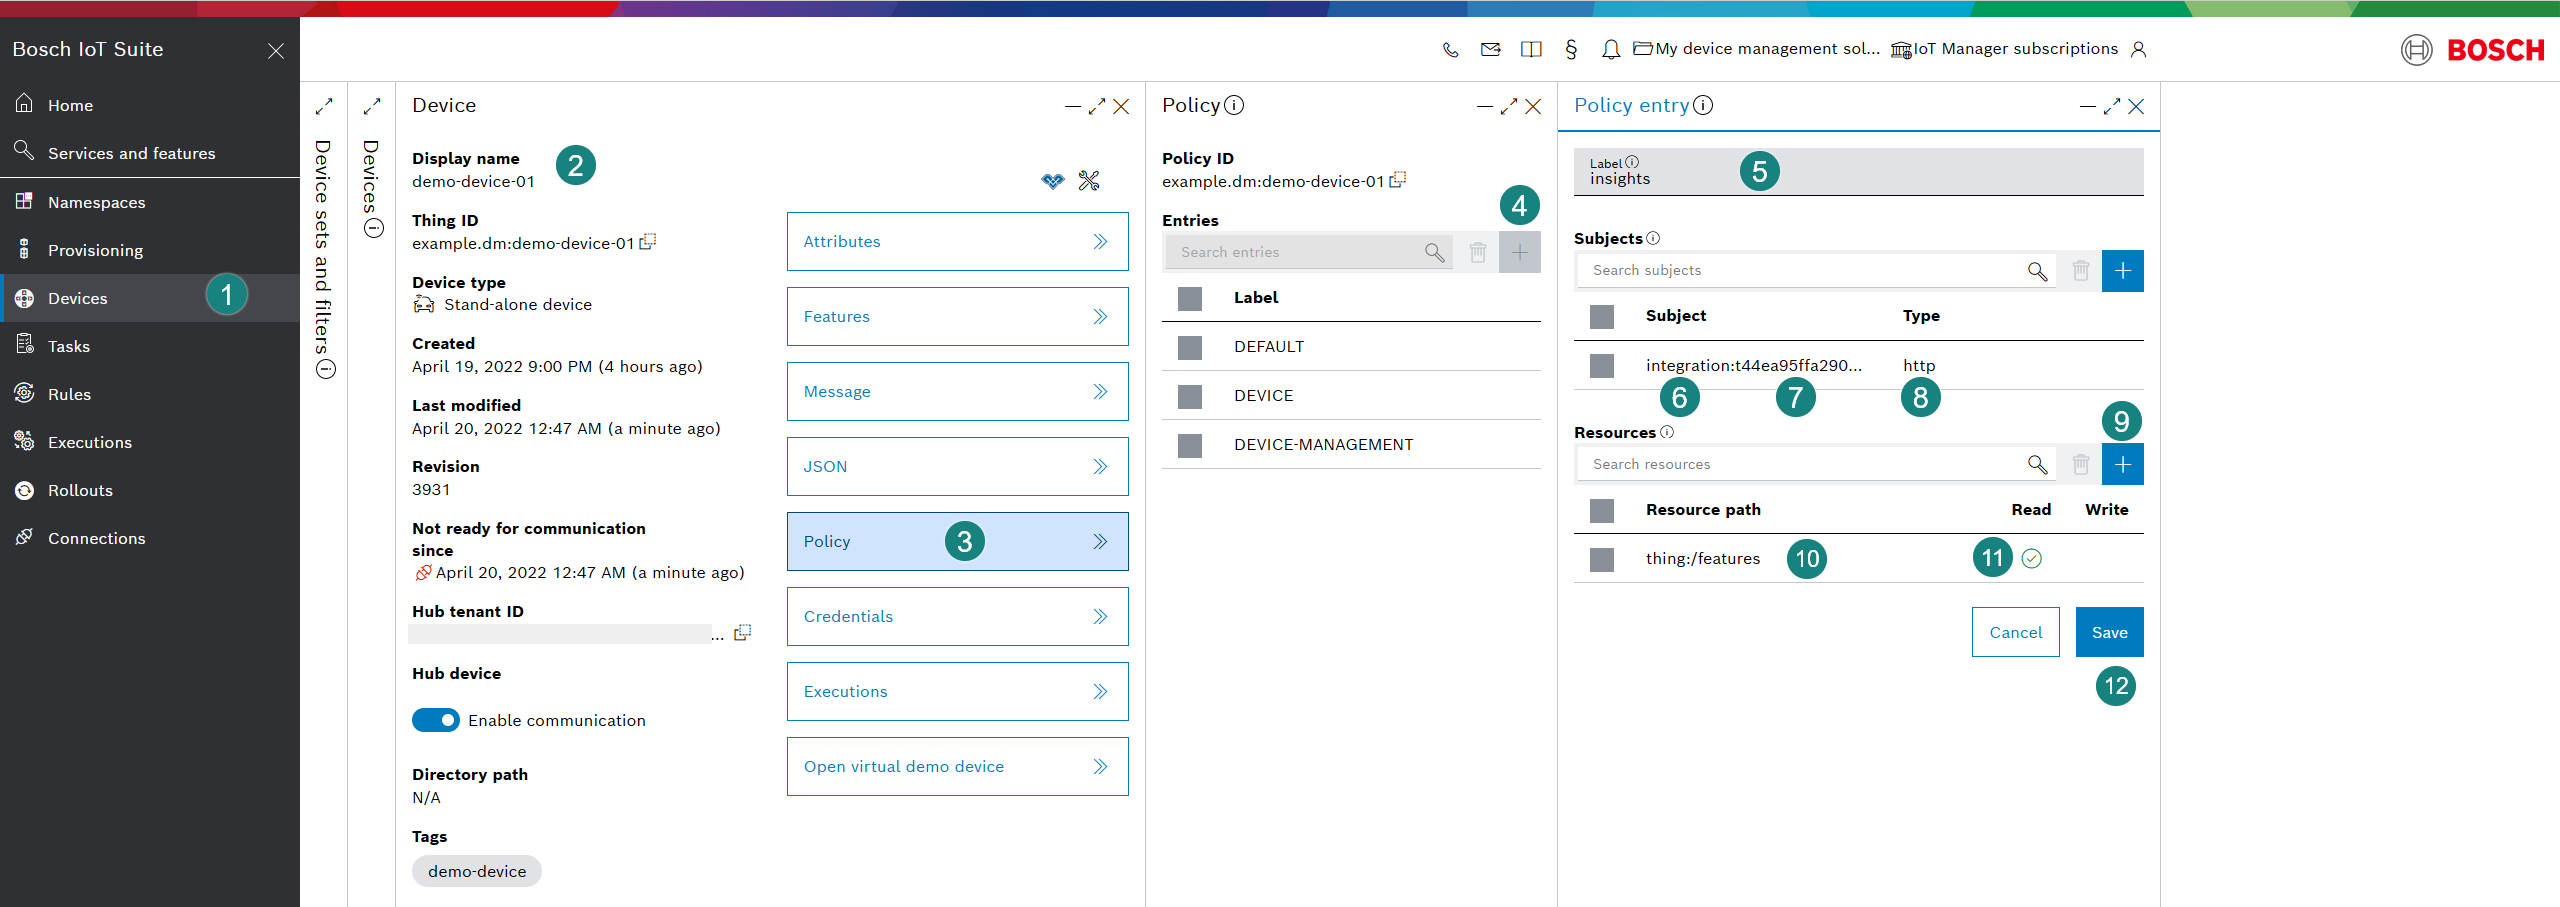Click search magnifier in Search entries field

tap(1434, 253)
